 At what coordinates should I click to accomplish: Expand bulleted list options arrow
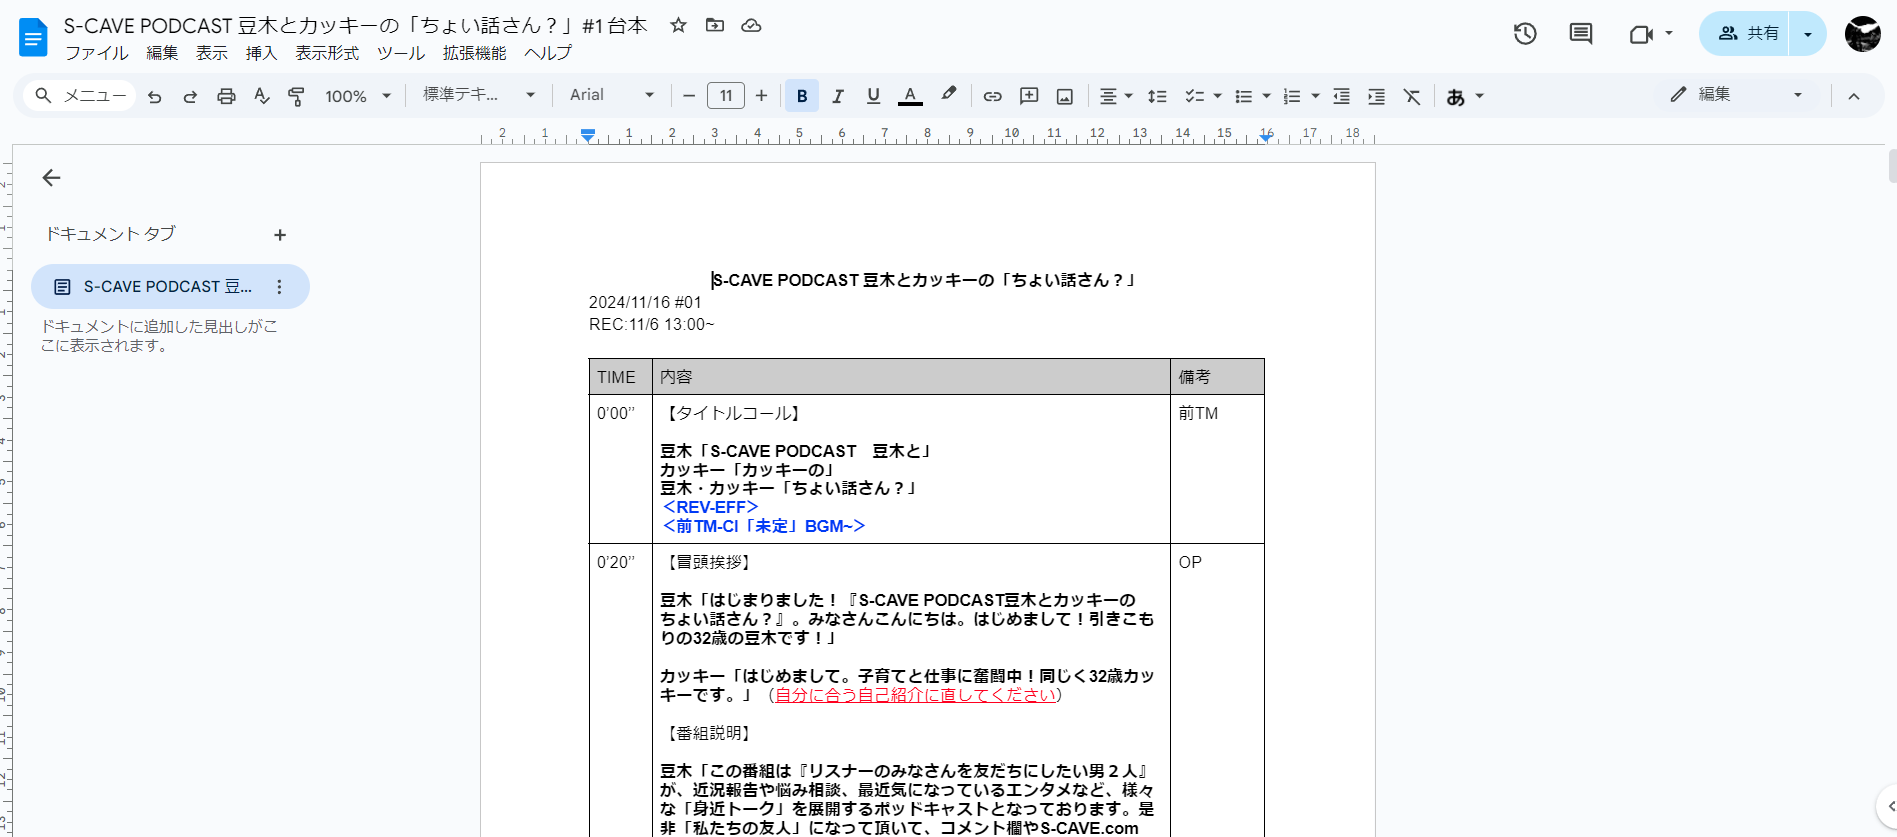pyautogui.click(x=1266, y=96)
